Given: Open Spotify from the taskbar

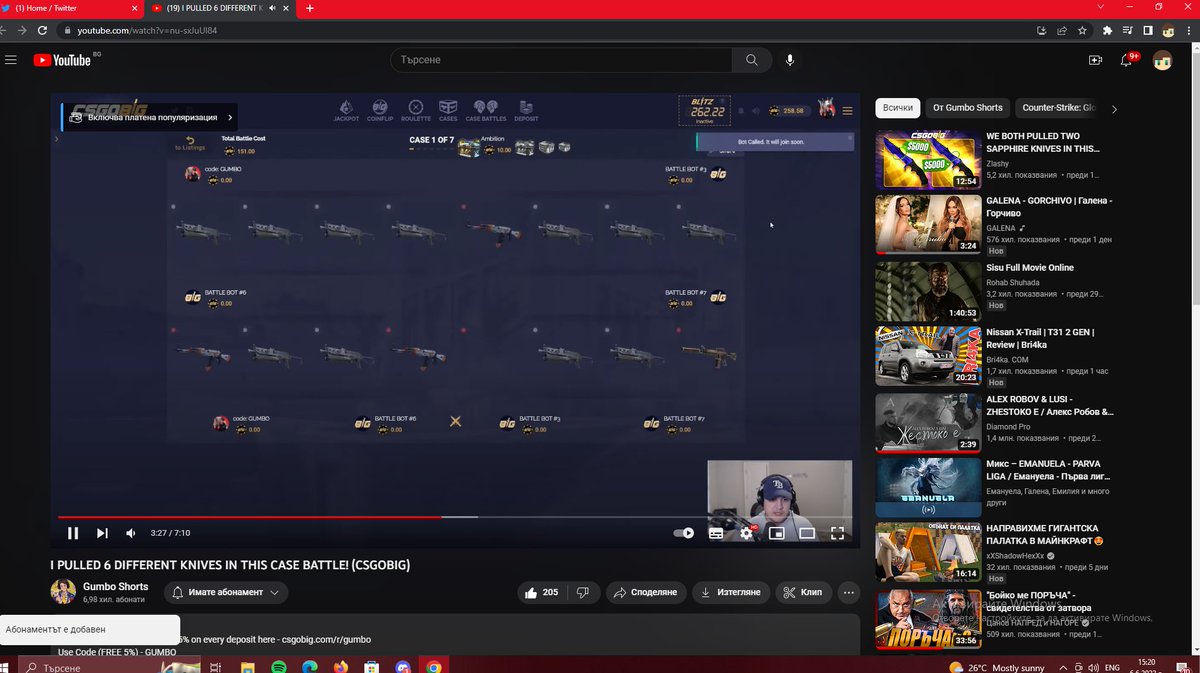Looking at the screenshot, I should [279, 667].
